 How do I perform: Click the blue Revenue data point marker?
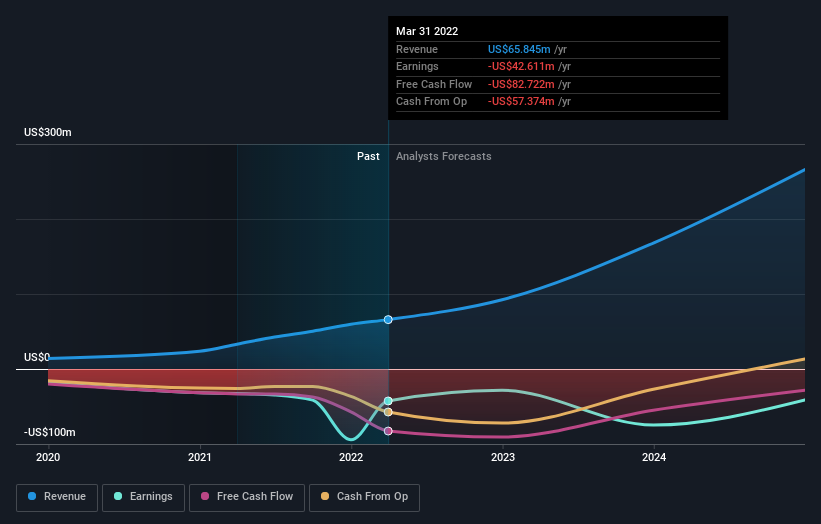tap(388, 319)
